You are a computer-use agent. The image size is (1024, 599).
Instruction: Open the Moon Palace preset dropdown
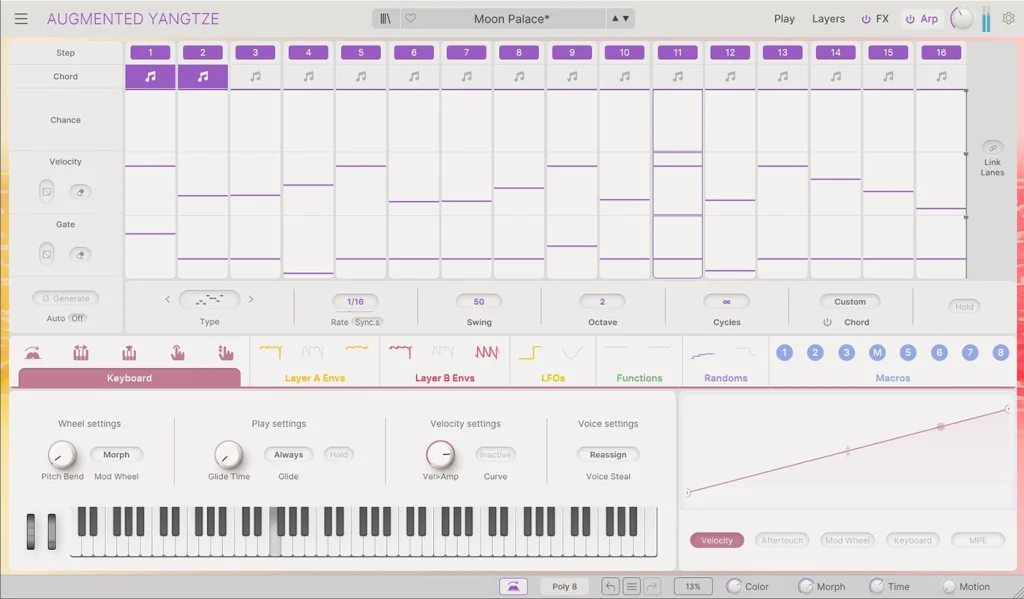513,18
